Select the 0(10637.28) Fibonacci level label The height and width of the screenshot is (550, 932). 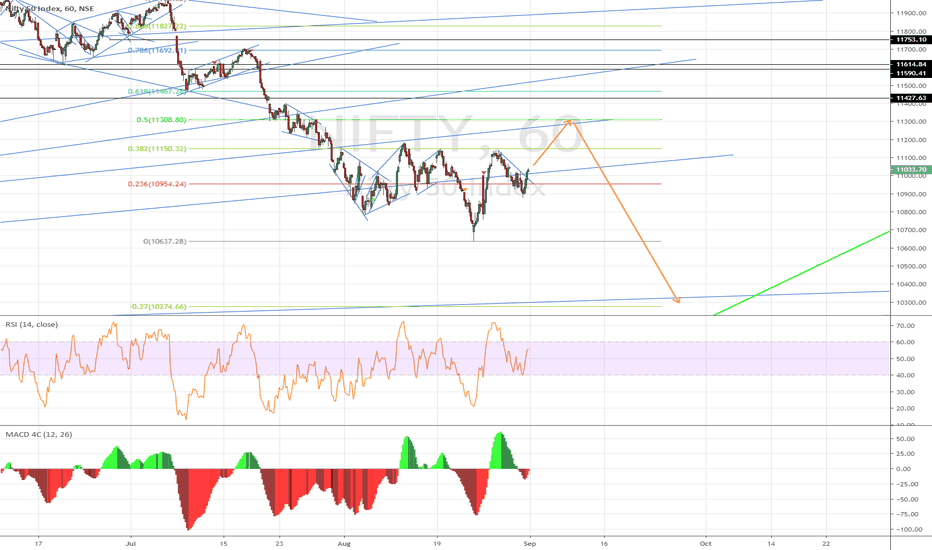(165, 241)
